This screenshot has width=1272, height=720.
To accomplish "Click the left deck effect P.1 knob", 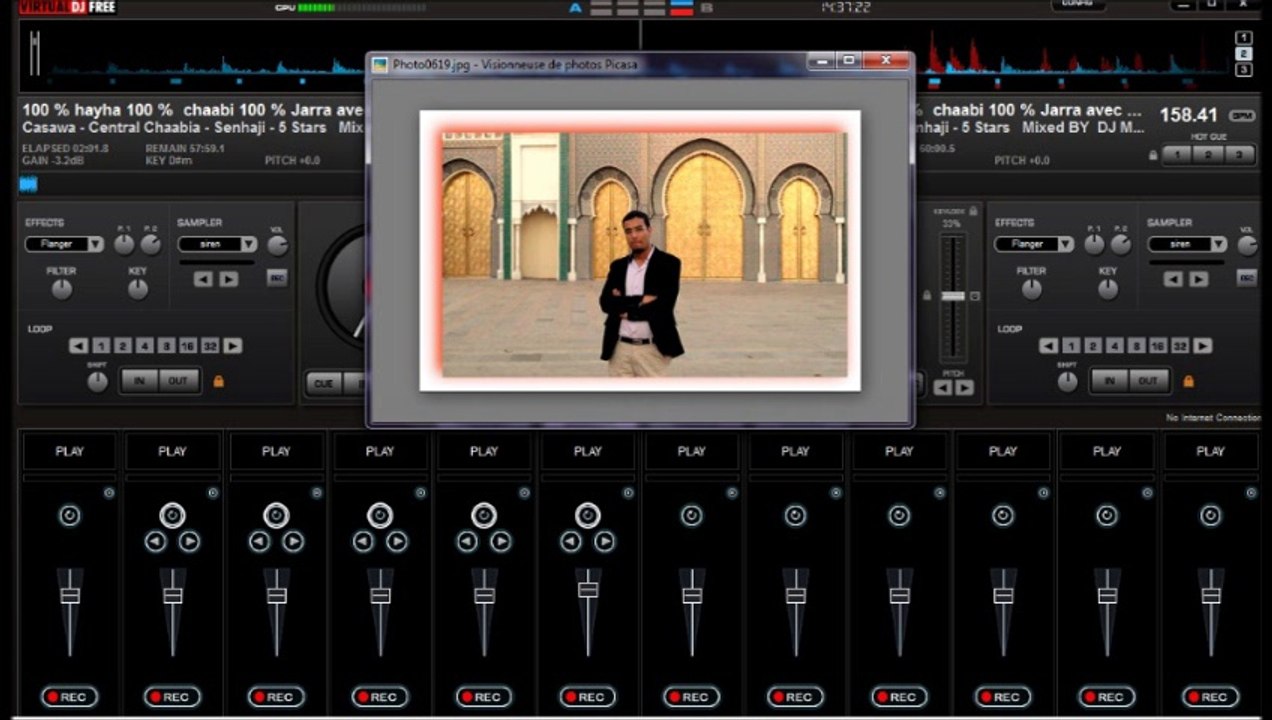I will (124, 244).
